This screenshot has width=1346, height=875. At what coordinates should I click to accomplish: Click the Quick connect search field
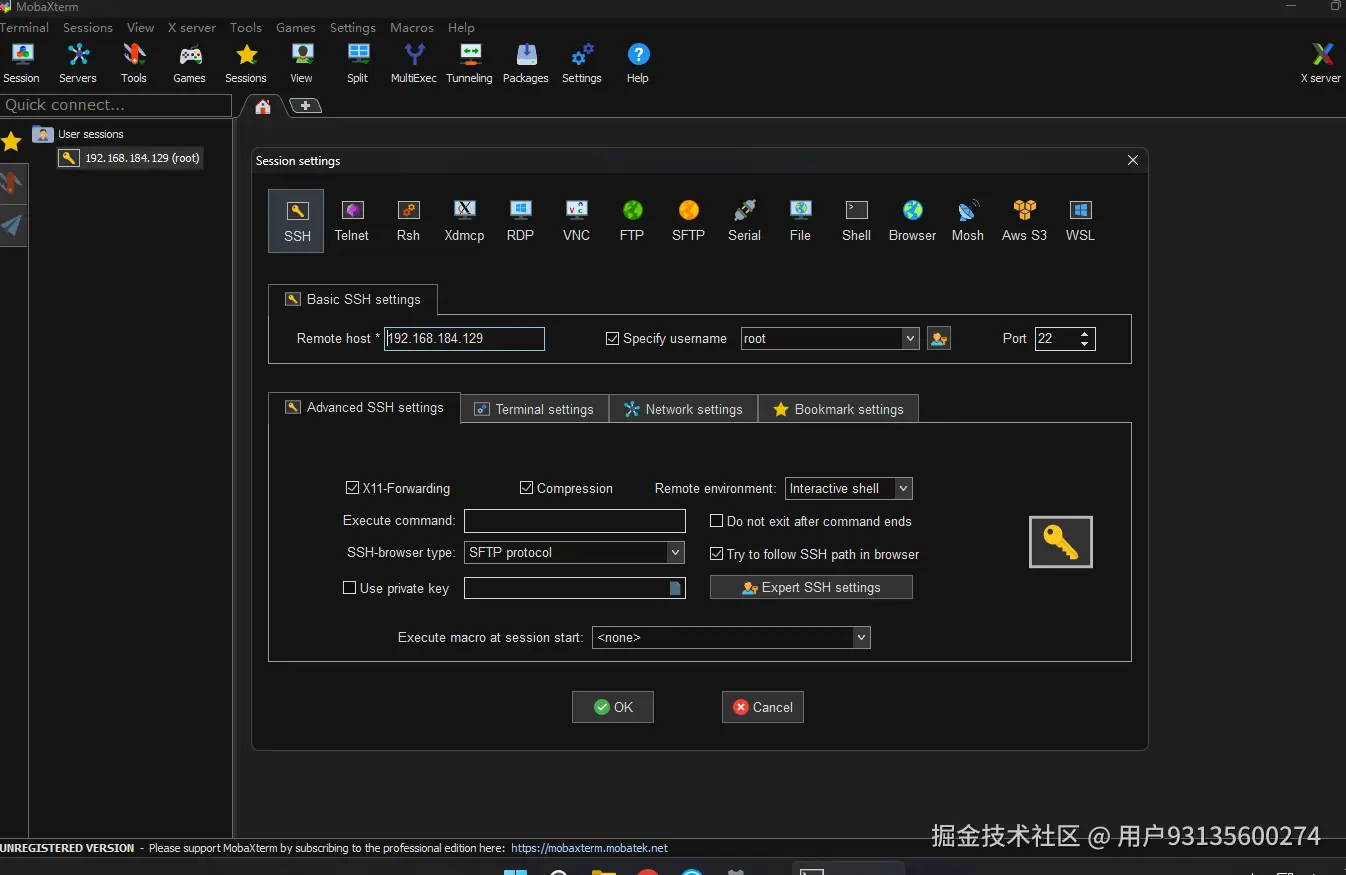[x=116, y=105]
